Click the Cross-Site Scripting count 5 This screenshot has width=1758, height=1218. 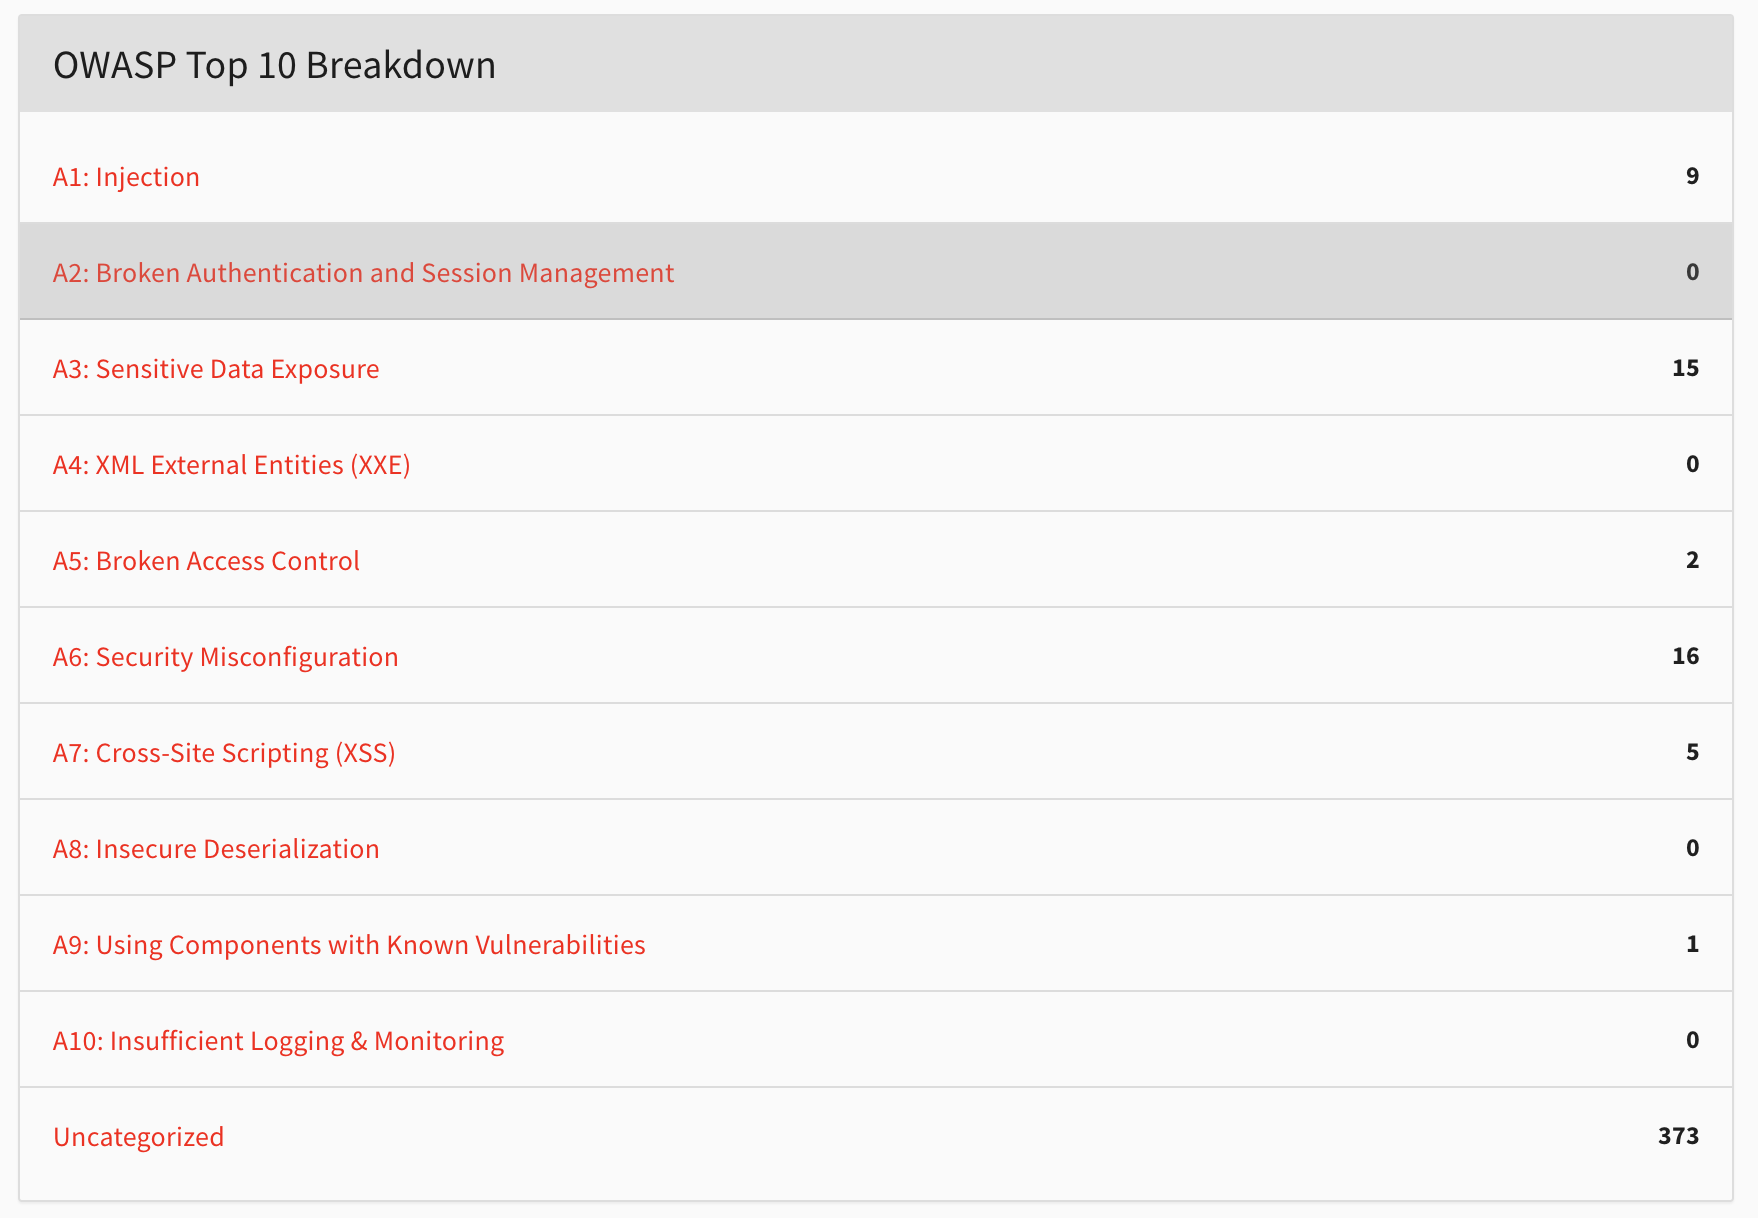(x=1692, y=752)
